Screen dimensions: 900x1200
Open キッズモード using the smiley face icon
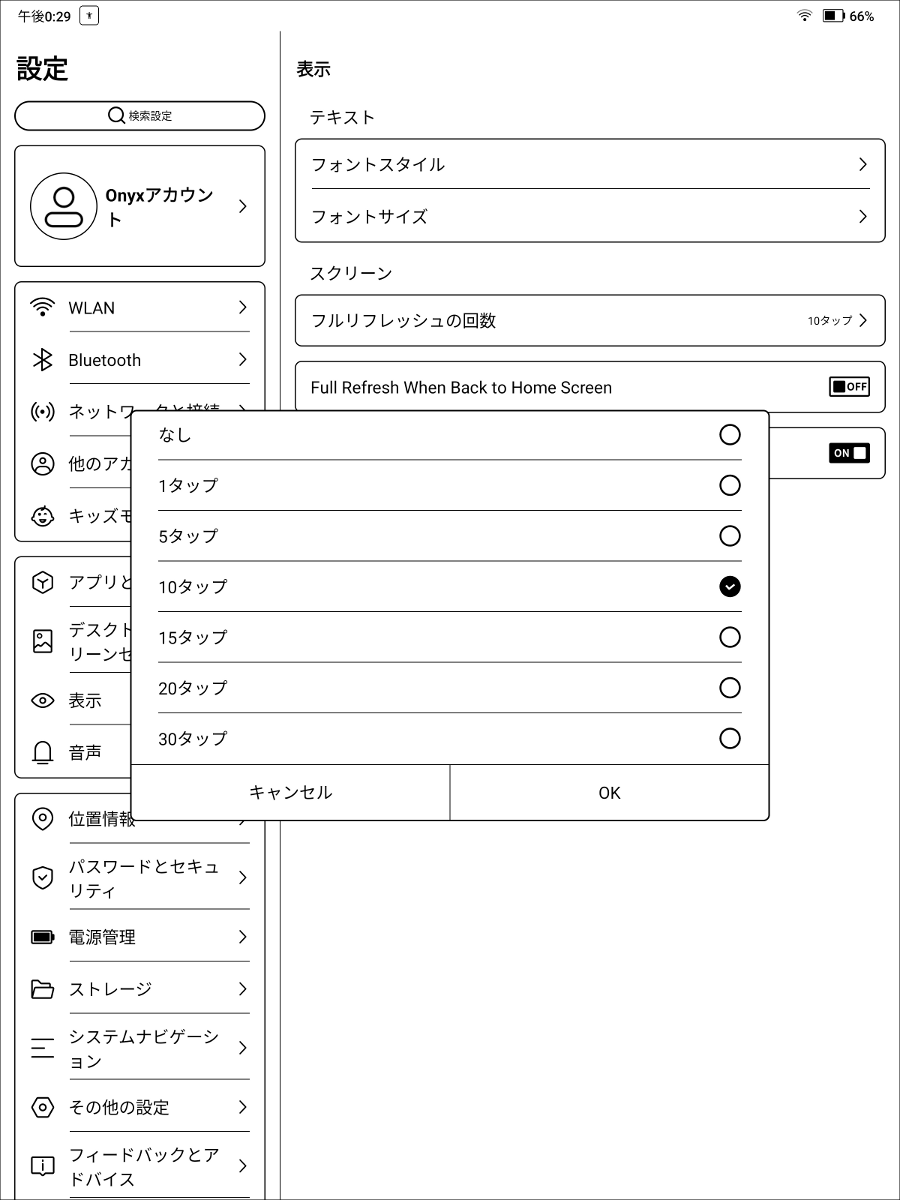pos(42,516)
